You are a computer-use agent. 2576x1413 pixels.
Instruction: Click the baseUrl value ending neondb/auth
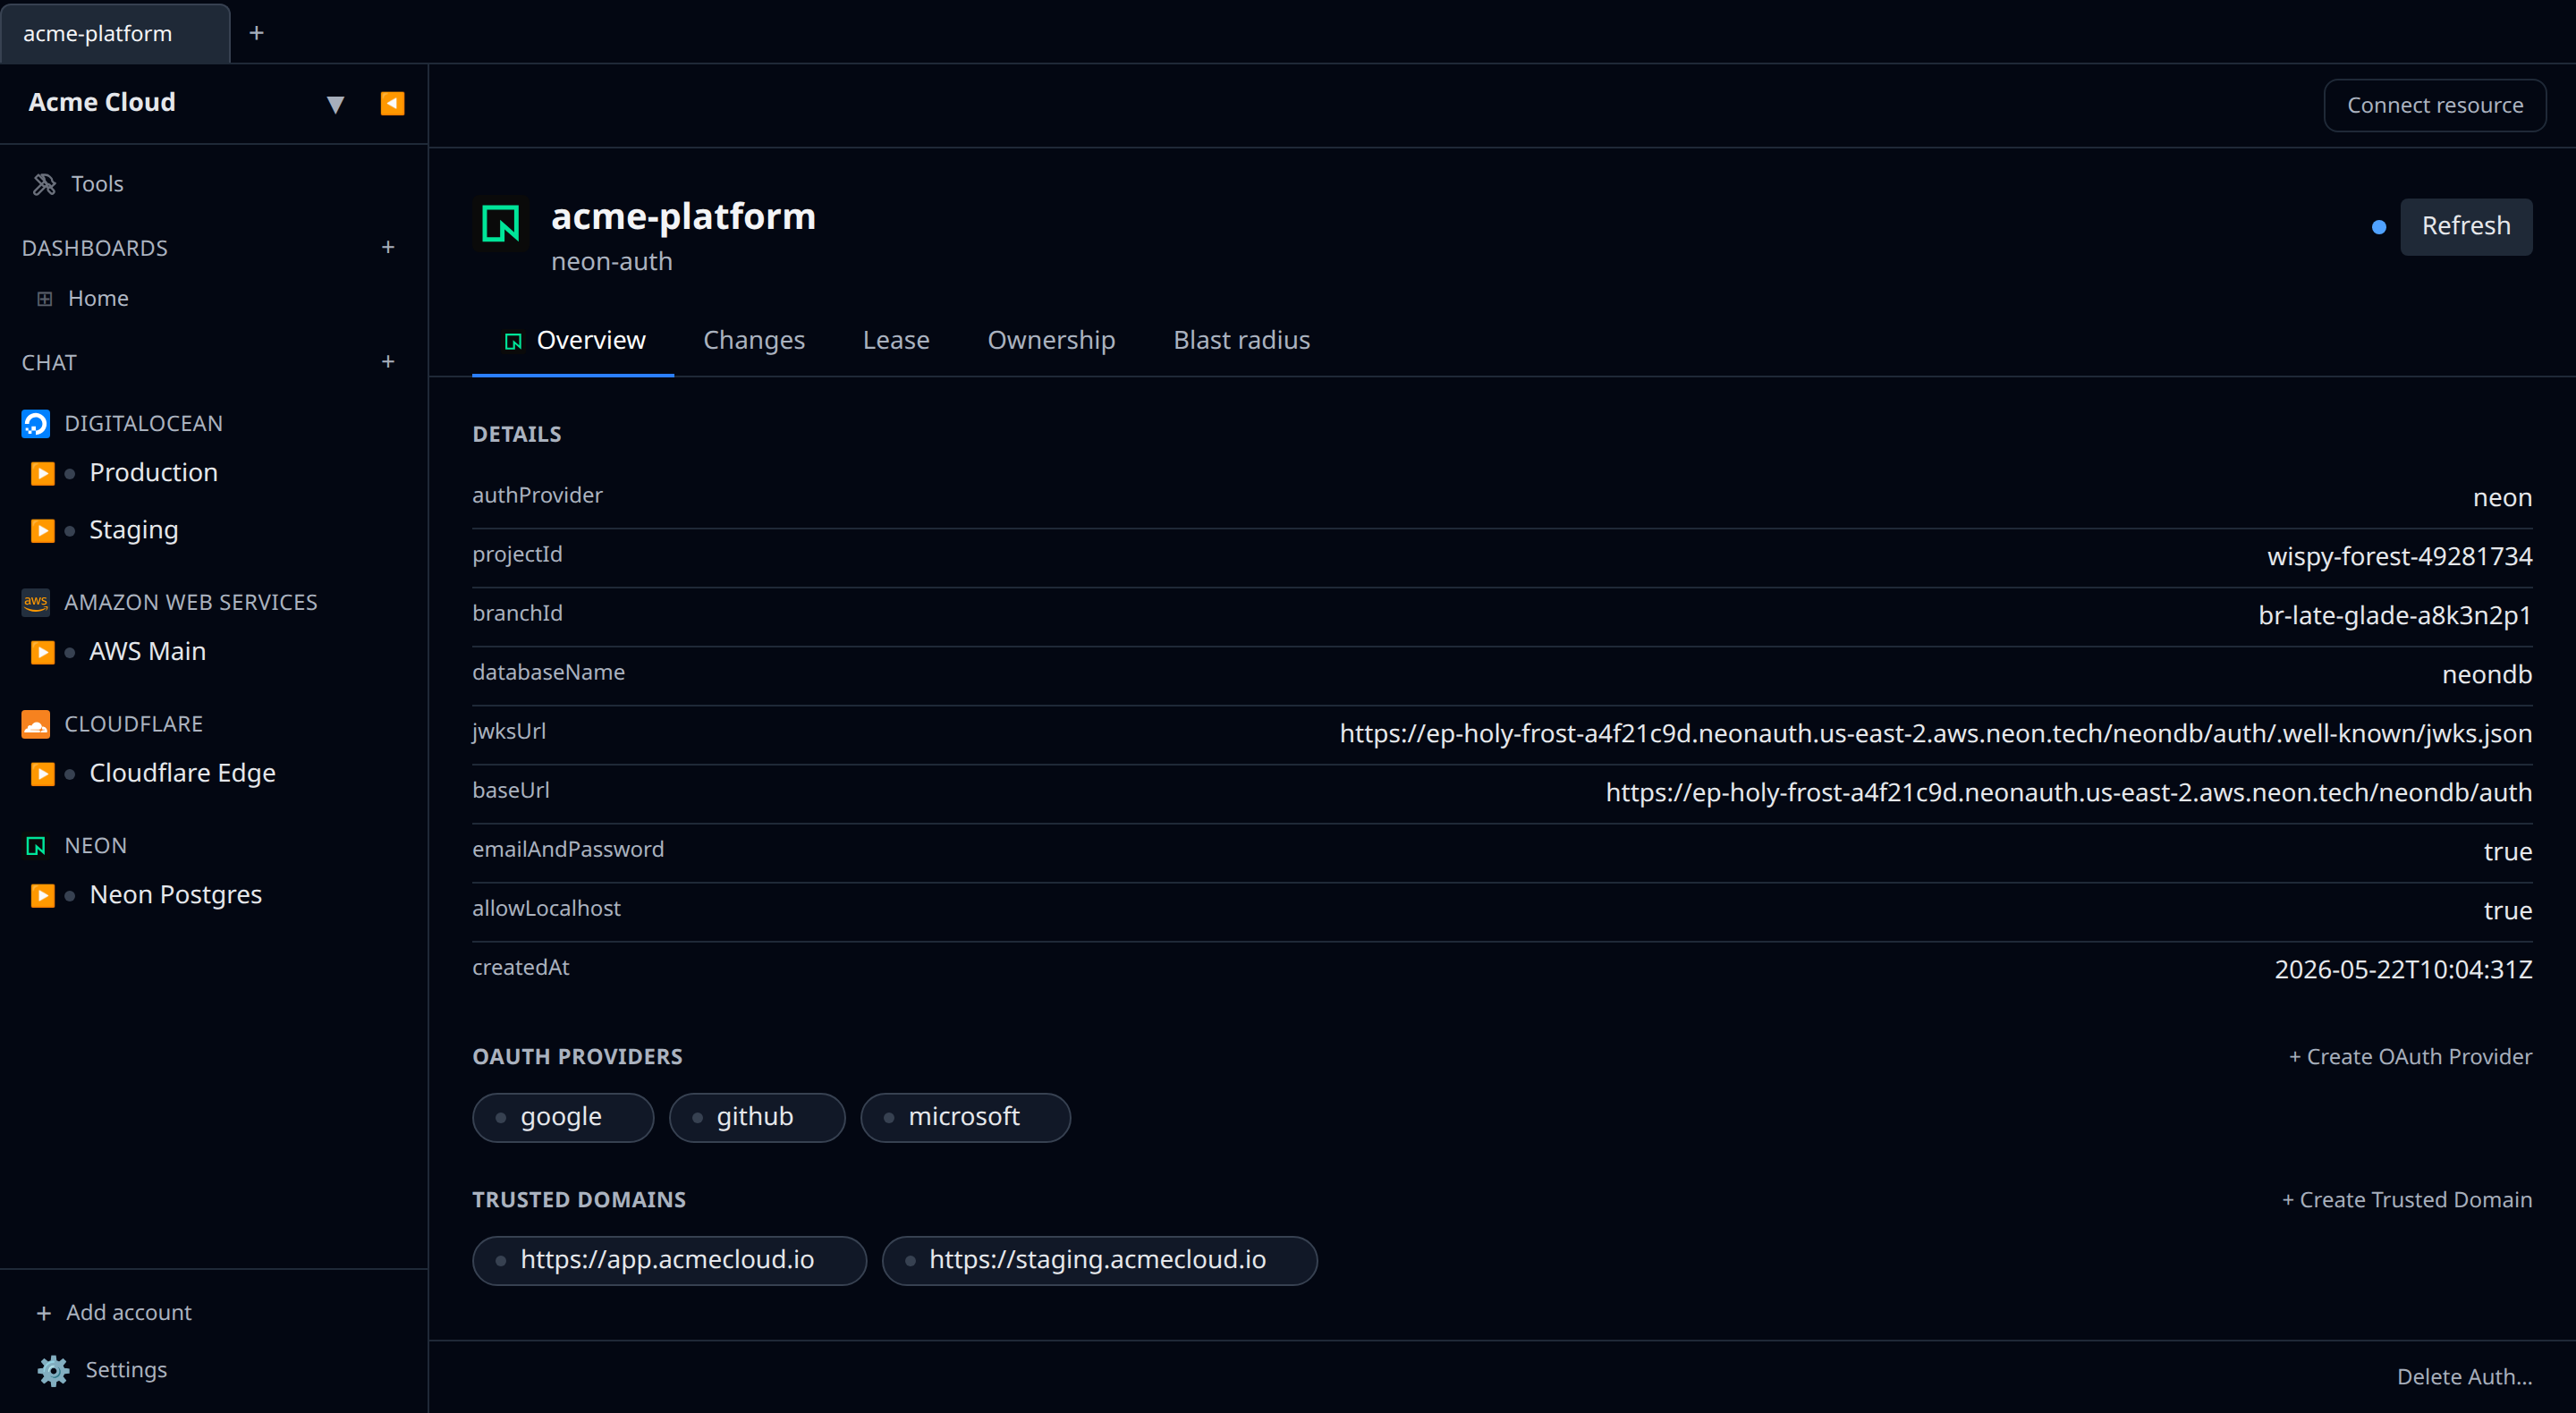2068,792
